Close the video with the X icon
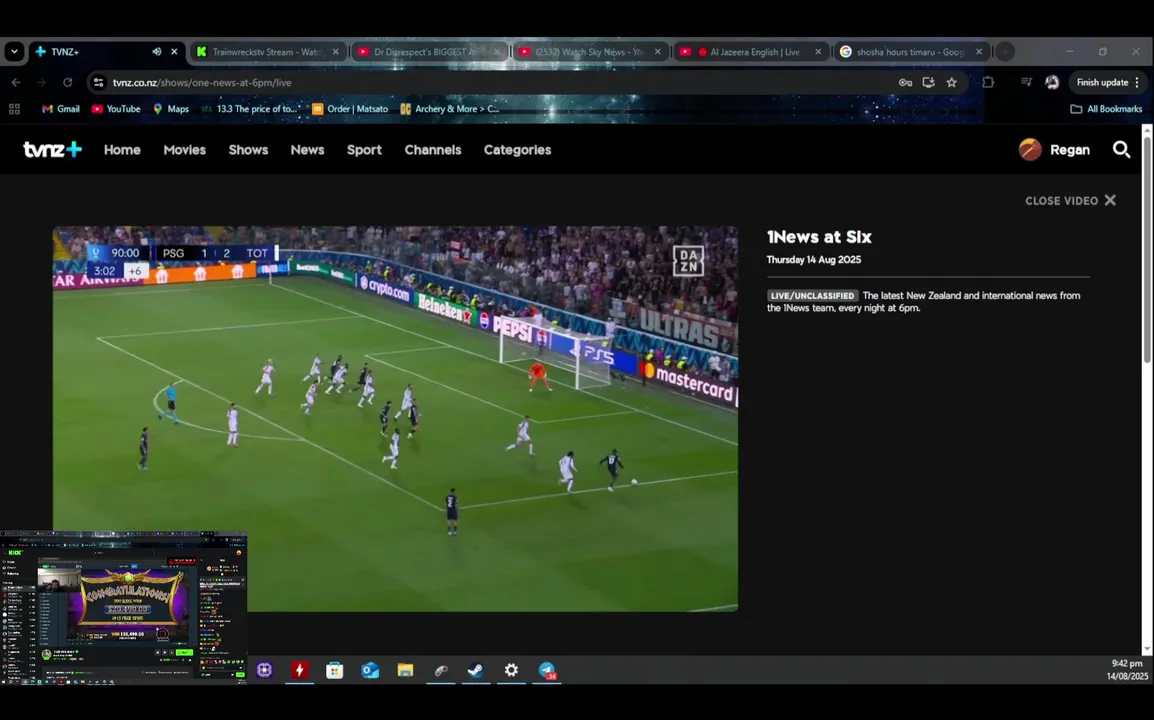 coord(1110,200)
